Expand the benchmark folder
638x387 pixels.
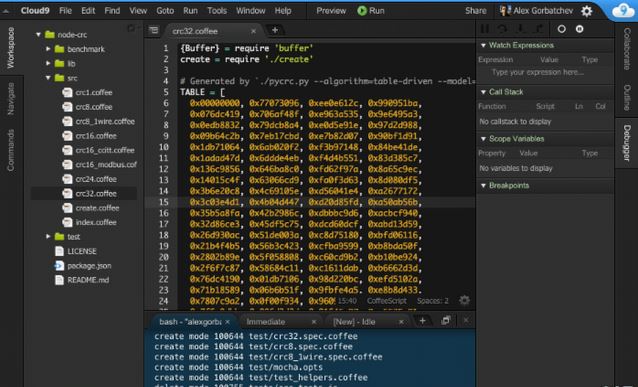coord(48,49)
